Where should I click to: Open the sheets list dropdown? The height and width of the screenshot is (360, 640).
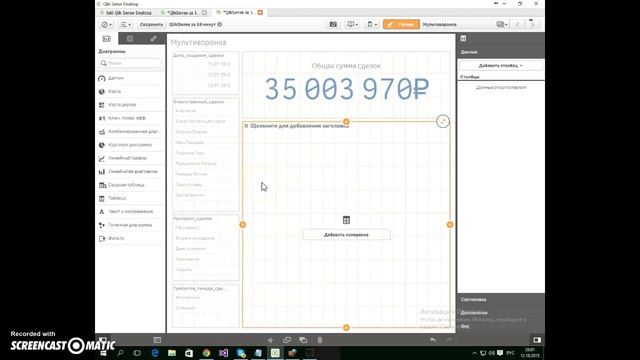click(x=502, y=24)
